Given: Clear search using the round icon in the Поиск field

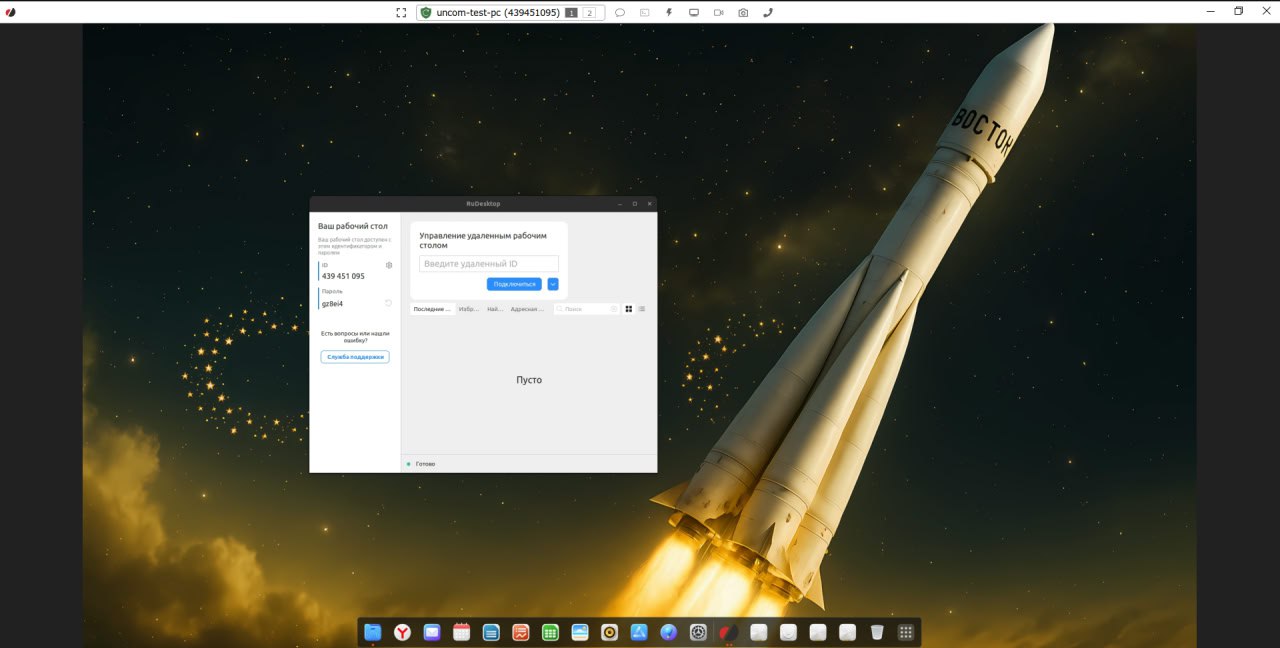Looking at the screenshot, I should click(x=614, y=309).
